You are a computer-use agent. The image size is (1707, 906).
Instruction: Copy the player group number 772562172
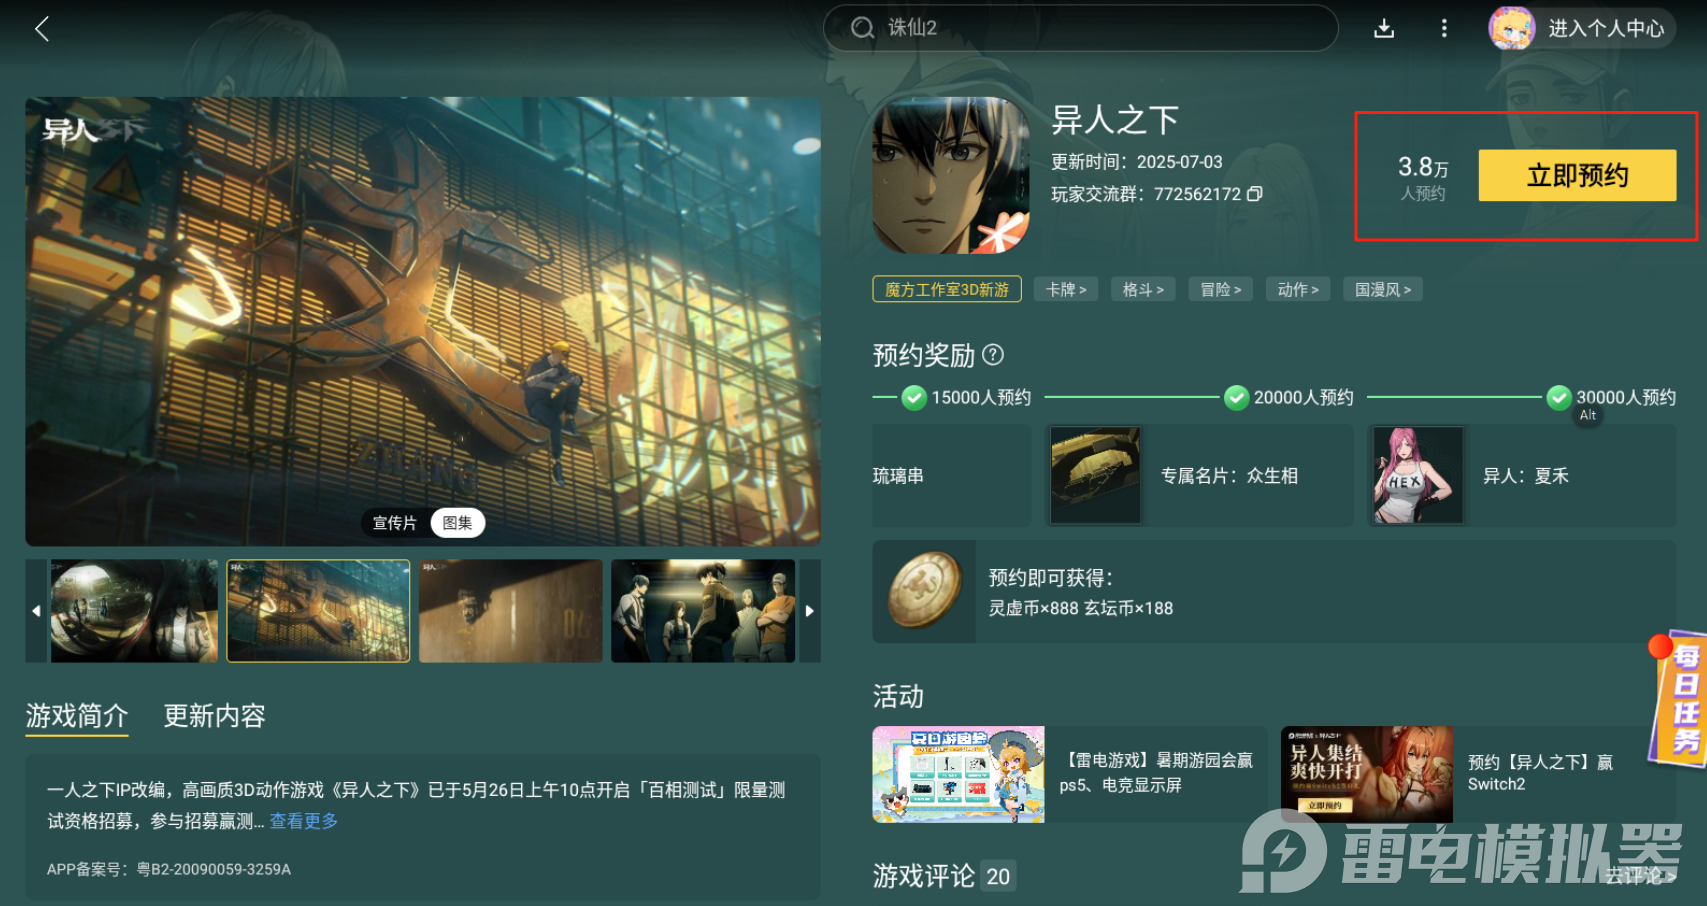coord(1255,194)
